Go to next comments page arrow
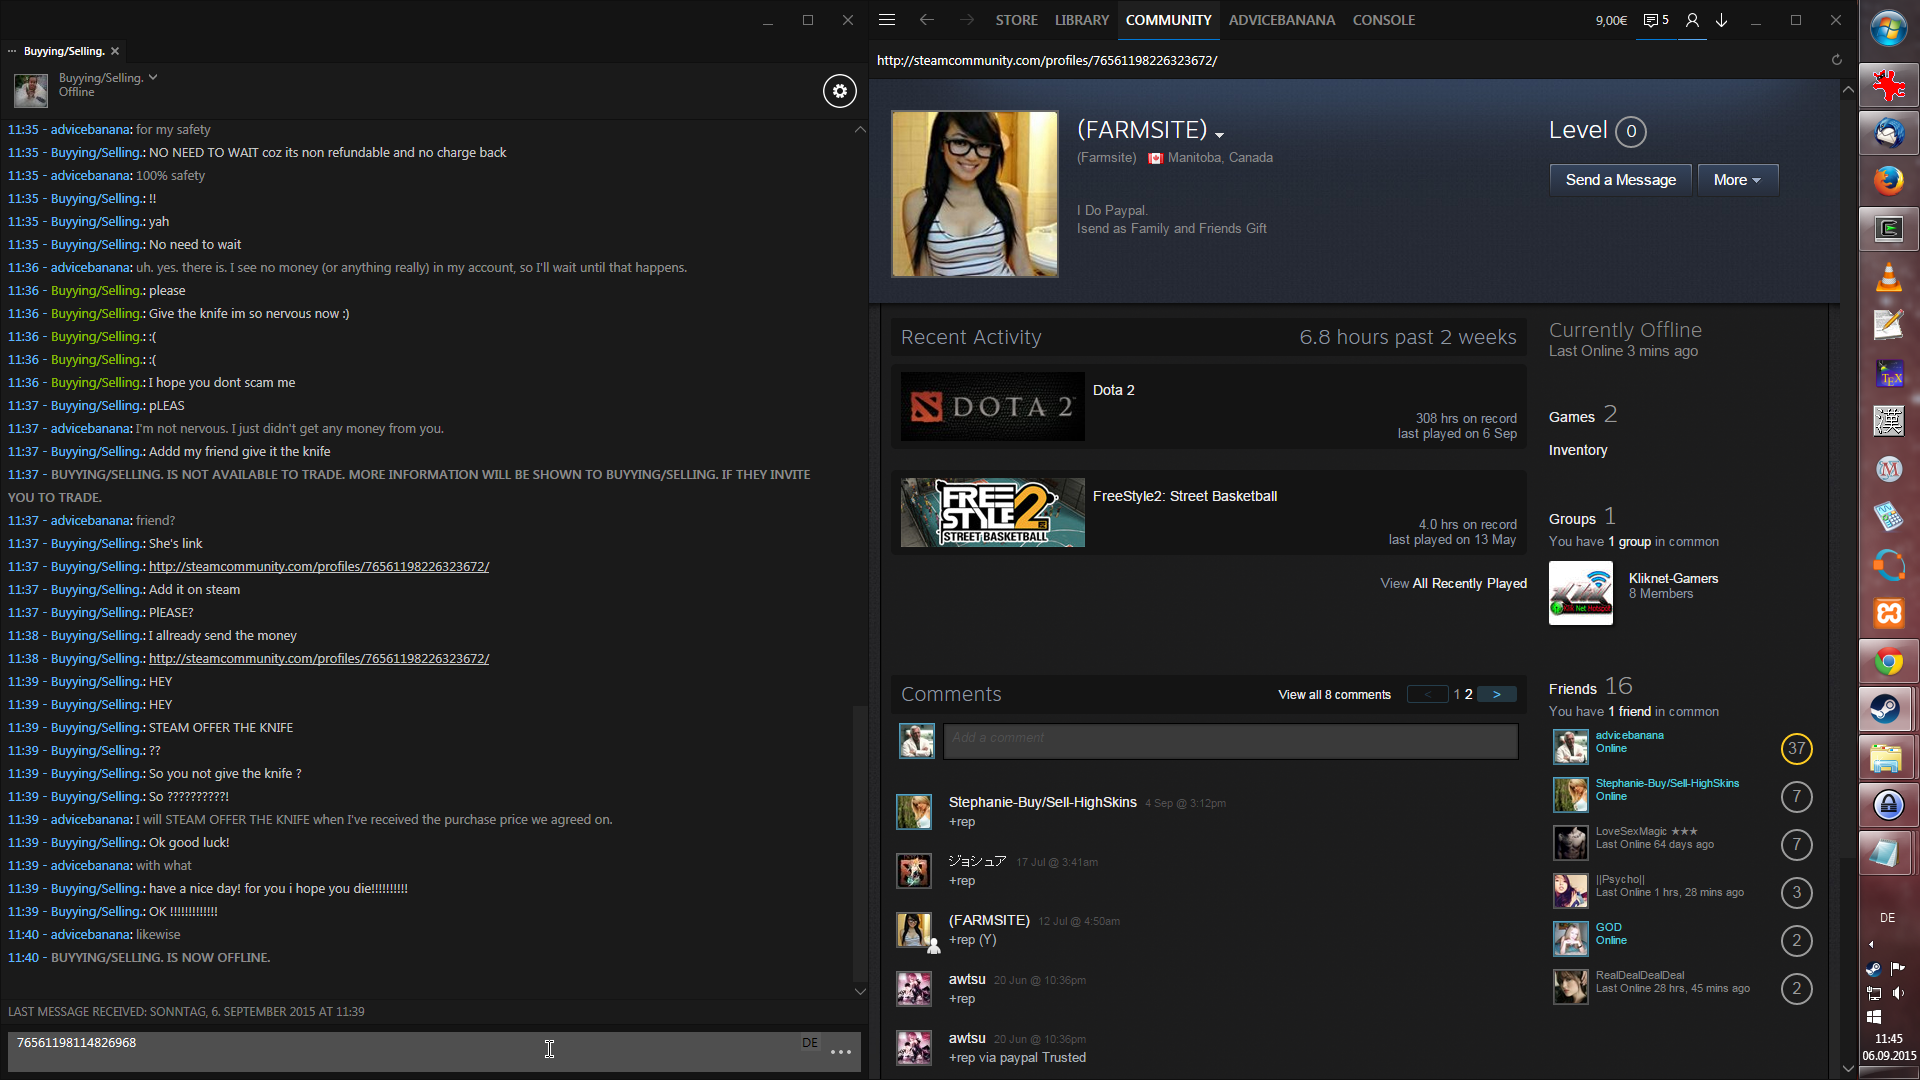This screenshot has height=1080, width=1920. tap(1496, 694)
